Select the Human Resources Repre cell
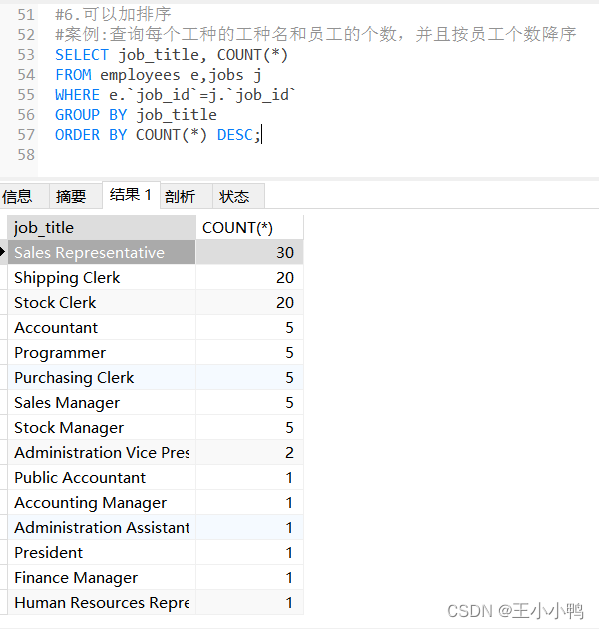The height and width of the screenshot is (629, 599). [102, 603]
